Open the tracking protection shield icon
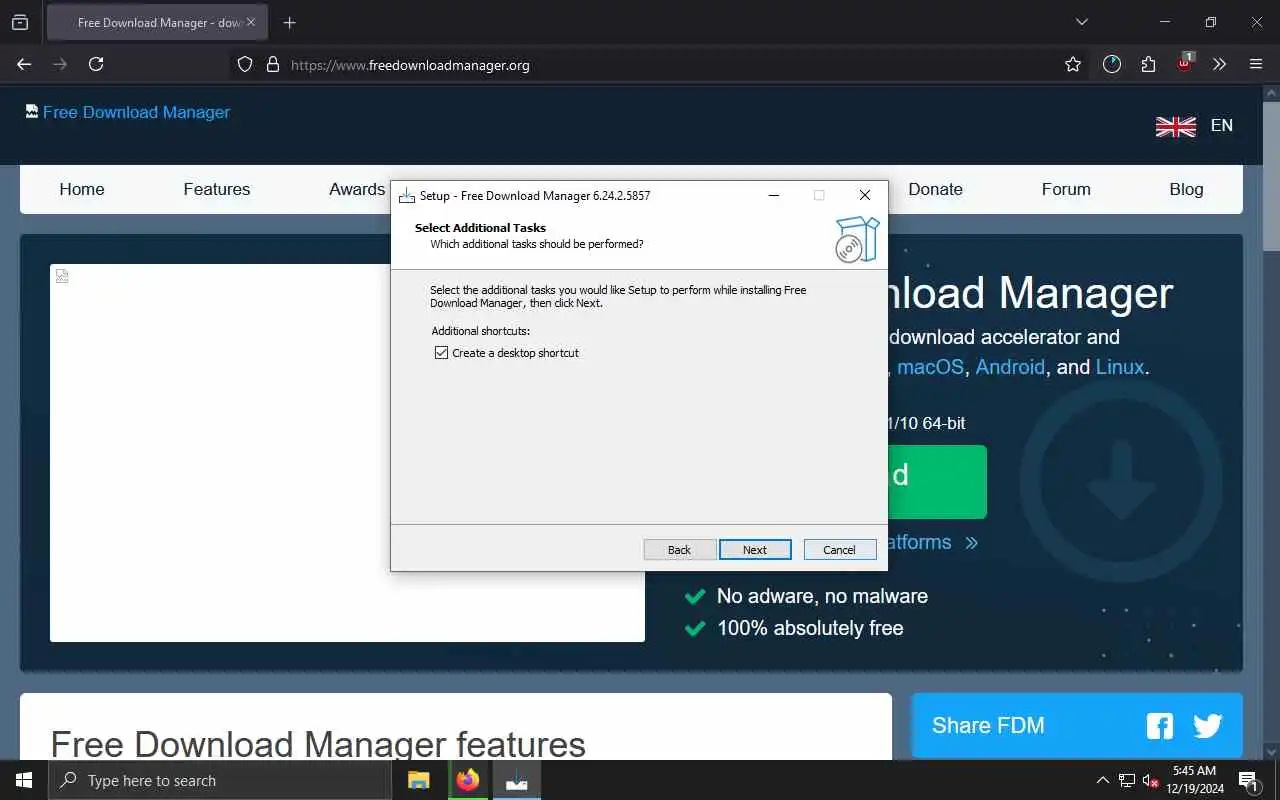This screenshot has width=1280, height=800. (x=244, y=64)
